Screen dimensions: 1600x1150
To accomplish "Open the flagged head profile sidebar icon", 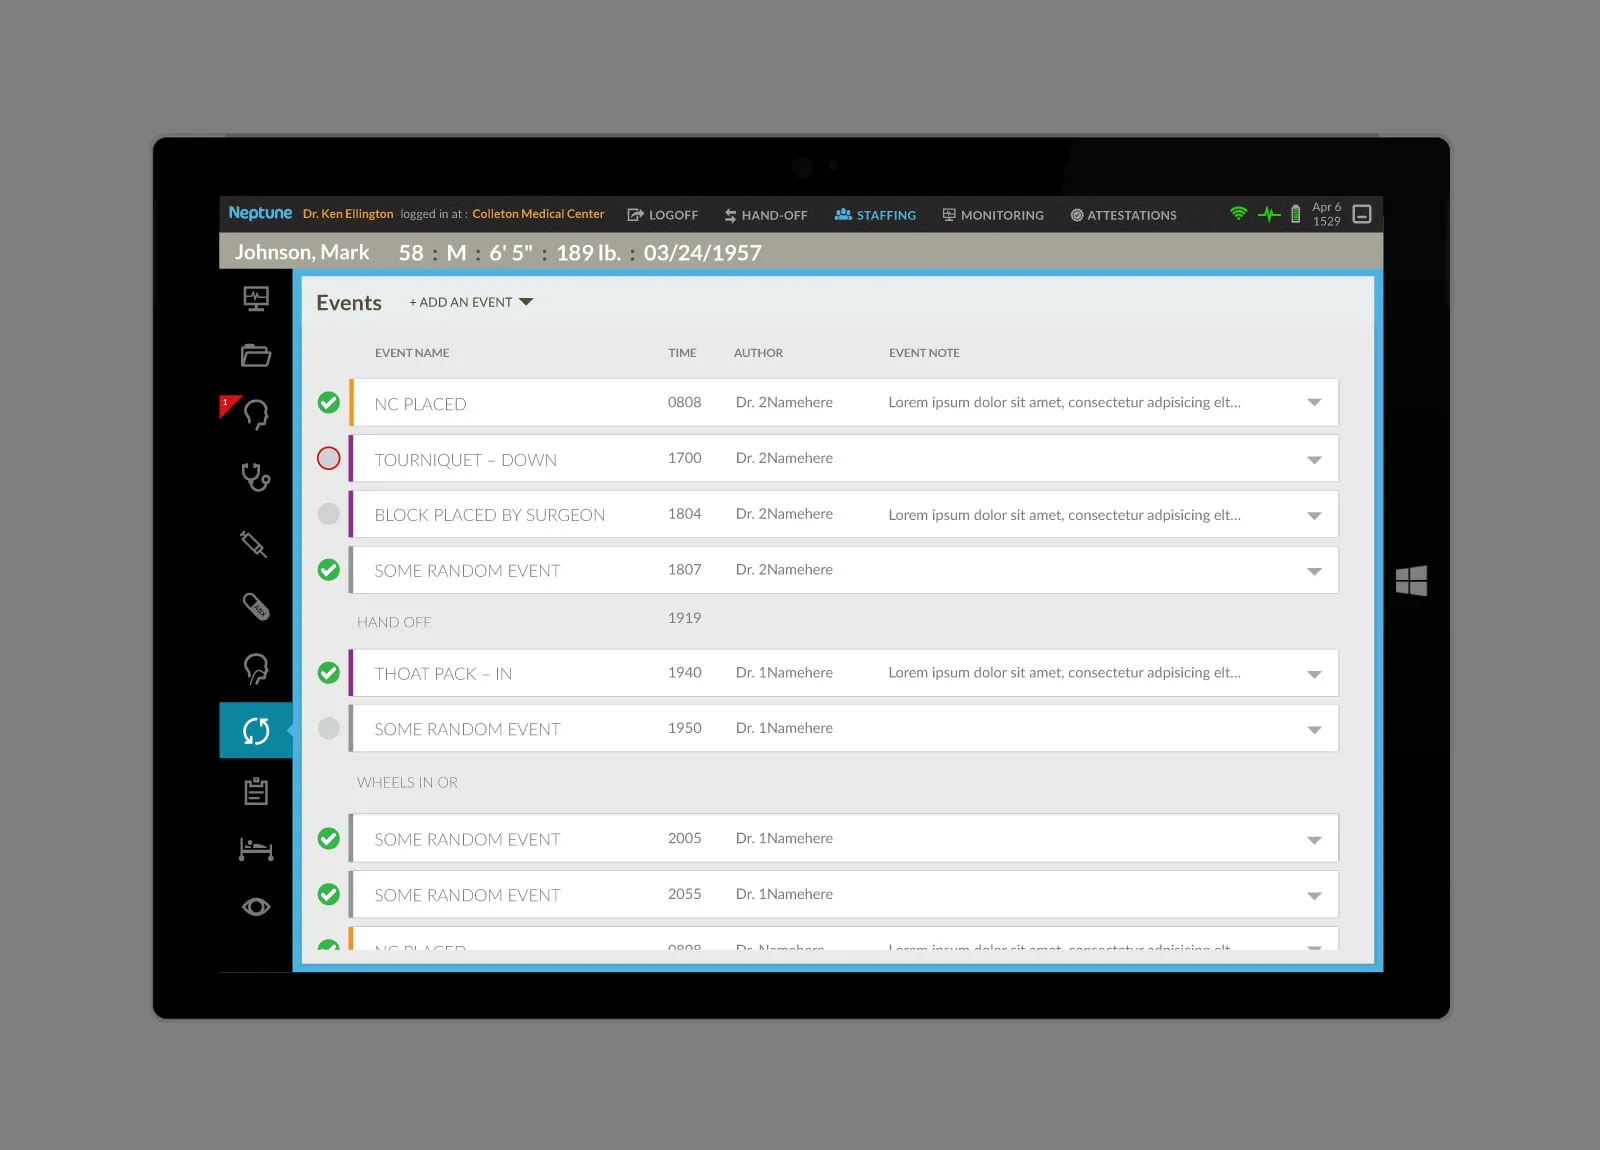I will [256, 414].
